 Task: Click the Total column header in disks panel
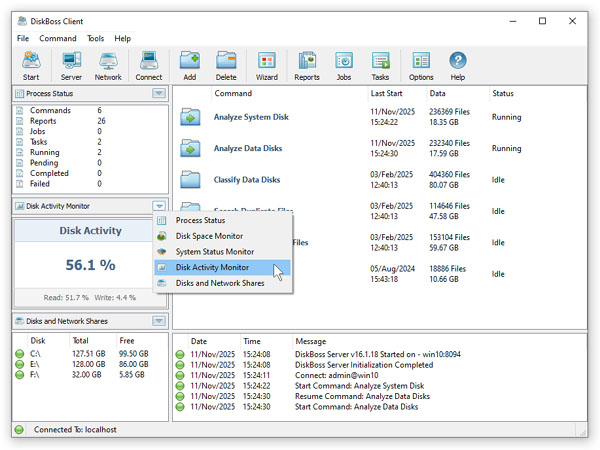click(80, 341)
